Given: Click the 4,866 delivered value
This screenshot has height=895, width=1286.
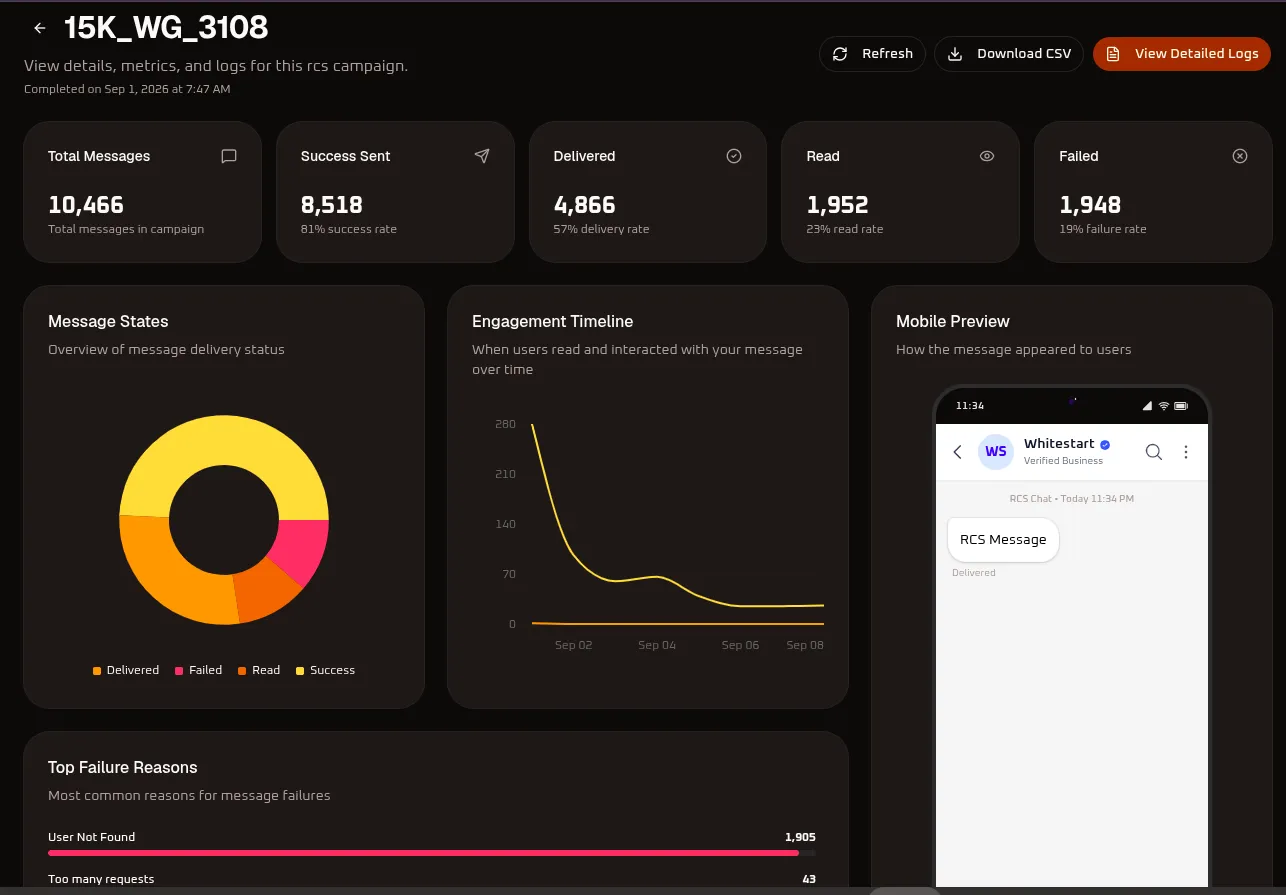Looking at the screenshot, I should click(x=585, y=205).
